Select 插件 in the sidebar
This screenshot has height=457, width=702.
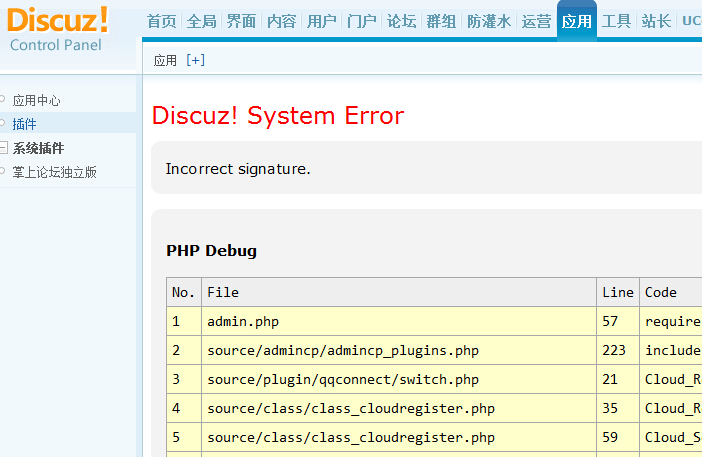click(x=24, y=124)
